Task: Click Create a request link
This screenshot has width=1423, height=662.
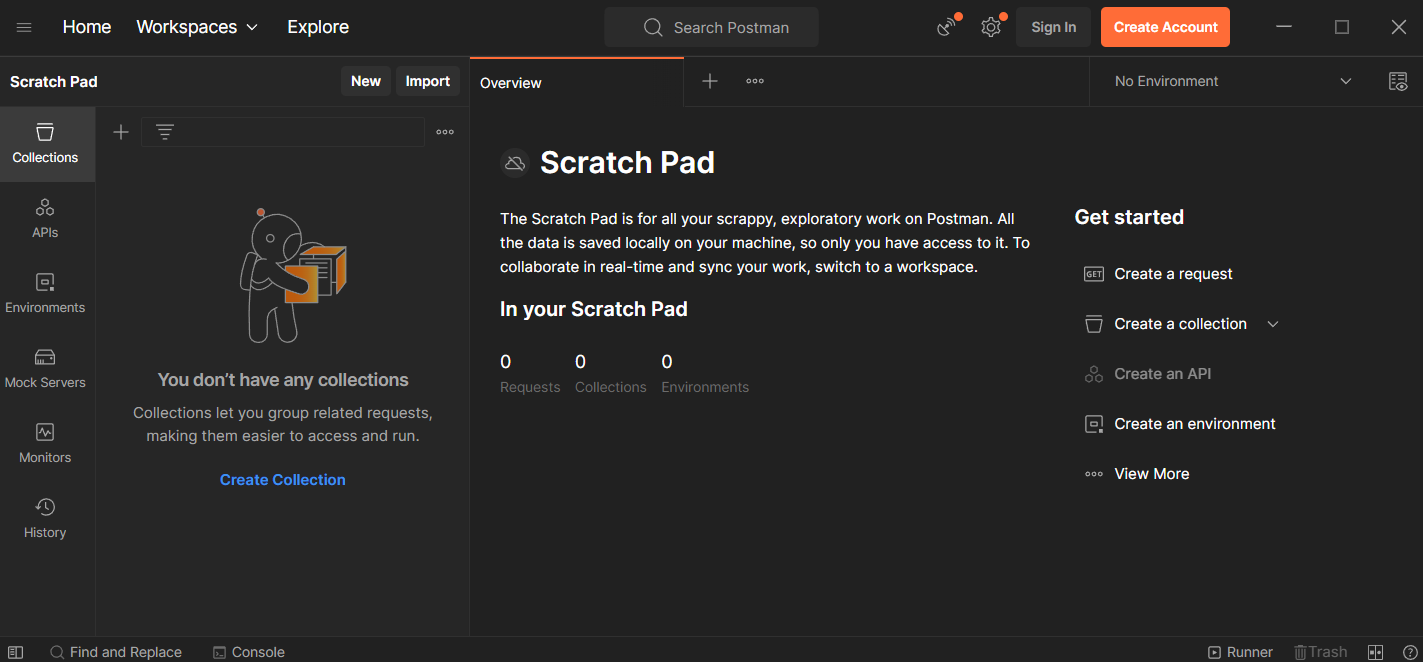Action: click(1174, 274)
